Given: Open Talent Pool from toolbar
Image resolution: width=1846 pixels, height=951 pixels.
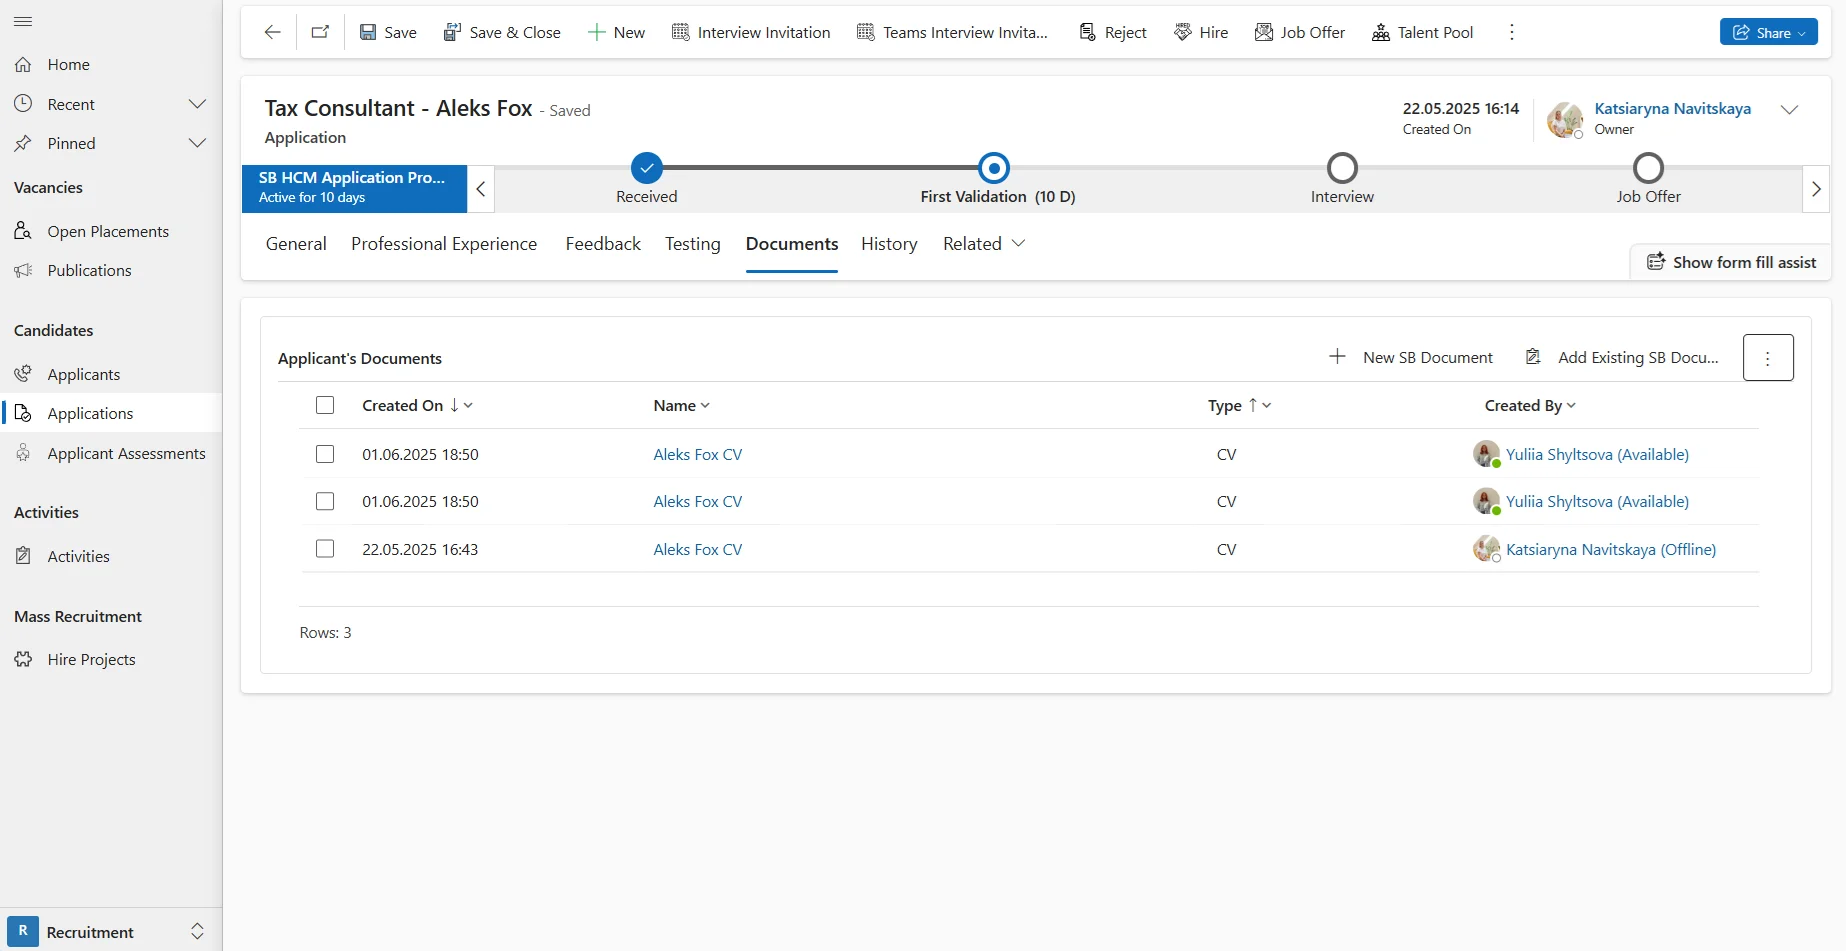Looking at the screenshot, I should (1422, 32).
